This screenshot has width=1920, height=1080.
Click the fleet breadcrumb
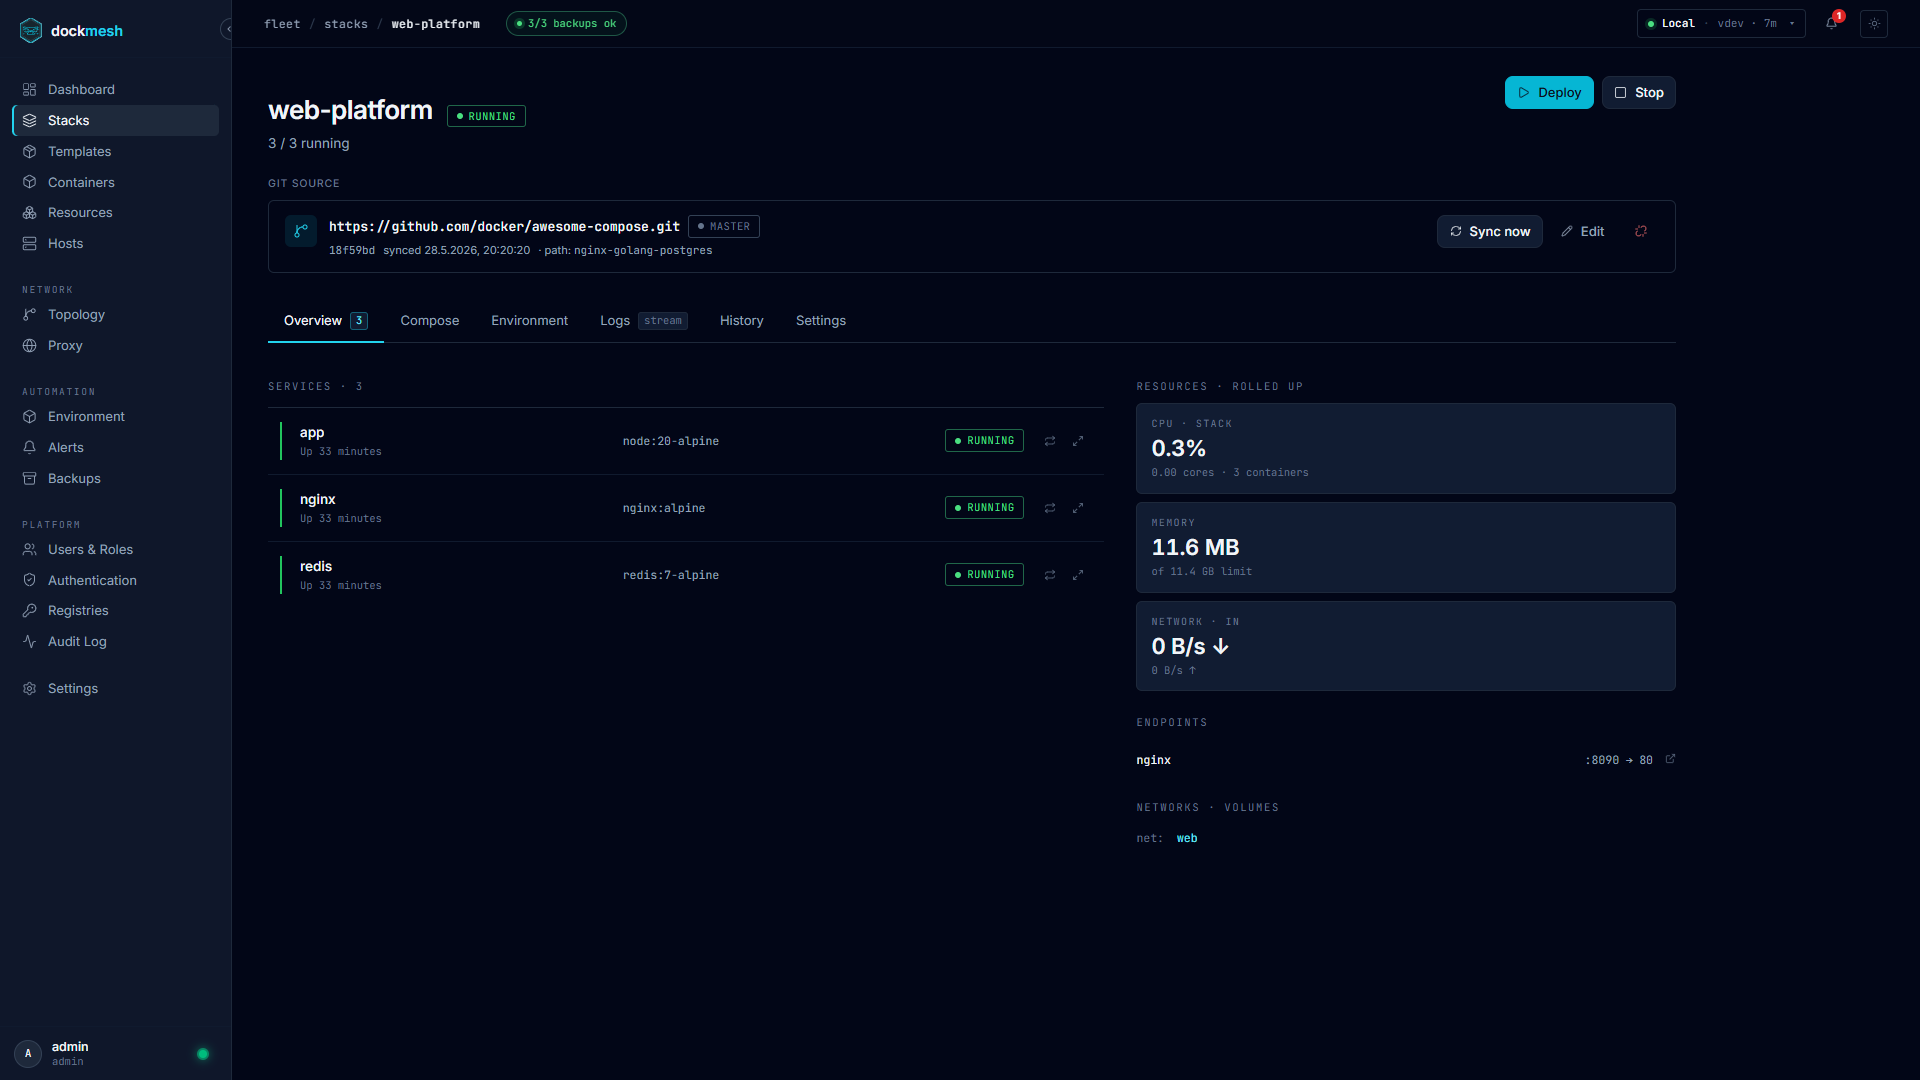coord(282,24)
